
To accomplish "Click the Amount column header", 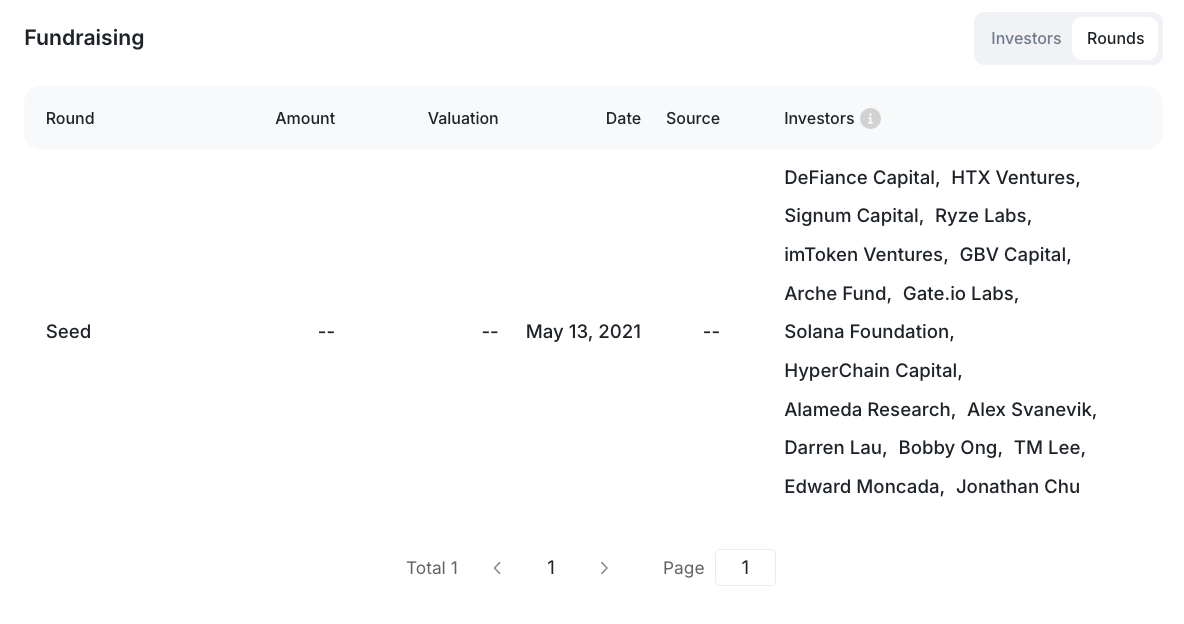I will pos(305,119).
